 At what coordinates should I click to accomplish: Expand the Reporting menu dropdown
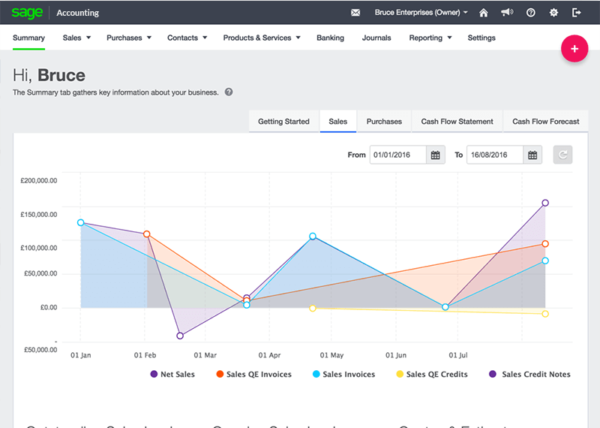coord(430,37)
